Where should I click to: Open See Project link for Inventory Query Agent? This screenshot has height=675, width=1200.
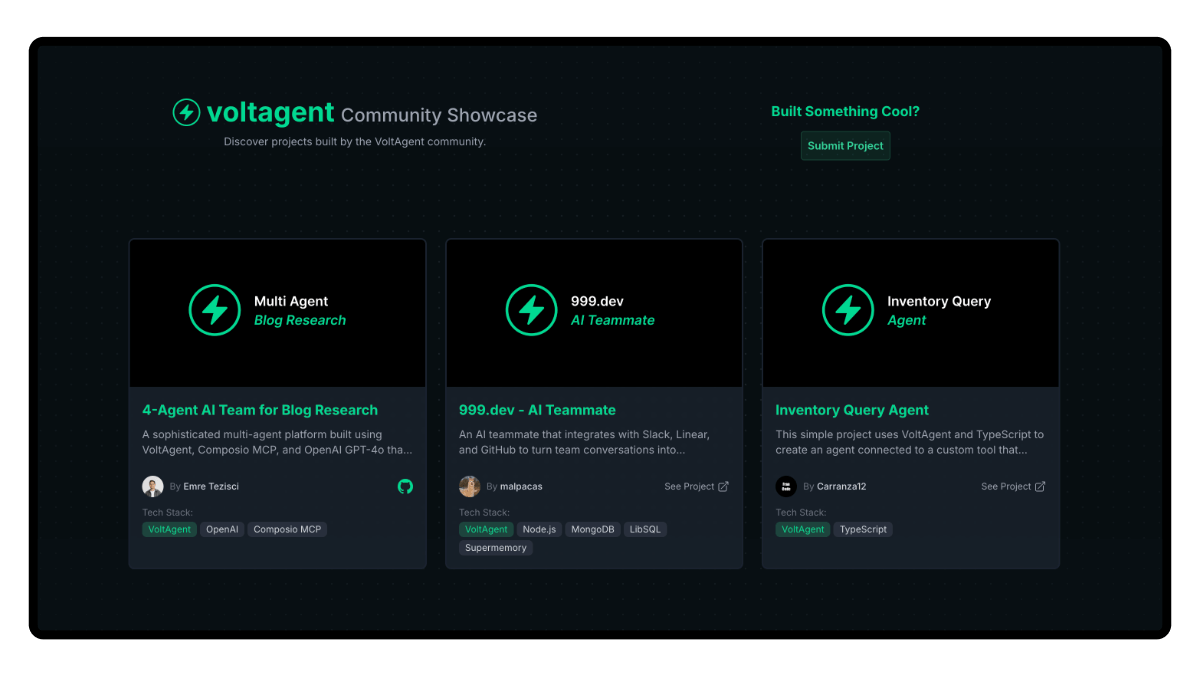click(x=1013, y=487)
